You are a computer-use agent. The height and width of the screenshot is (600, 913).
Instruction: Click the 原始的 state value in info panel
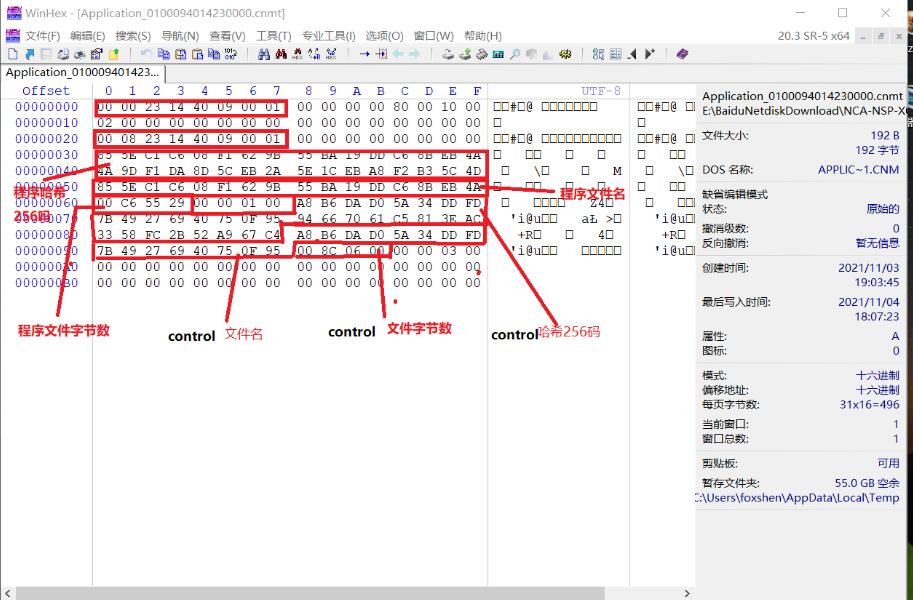click(x=882, y=209)
